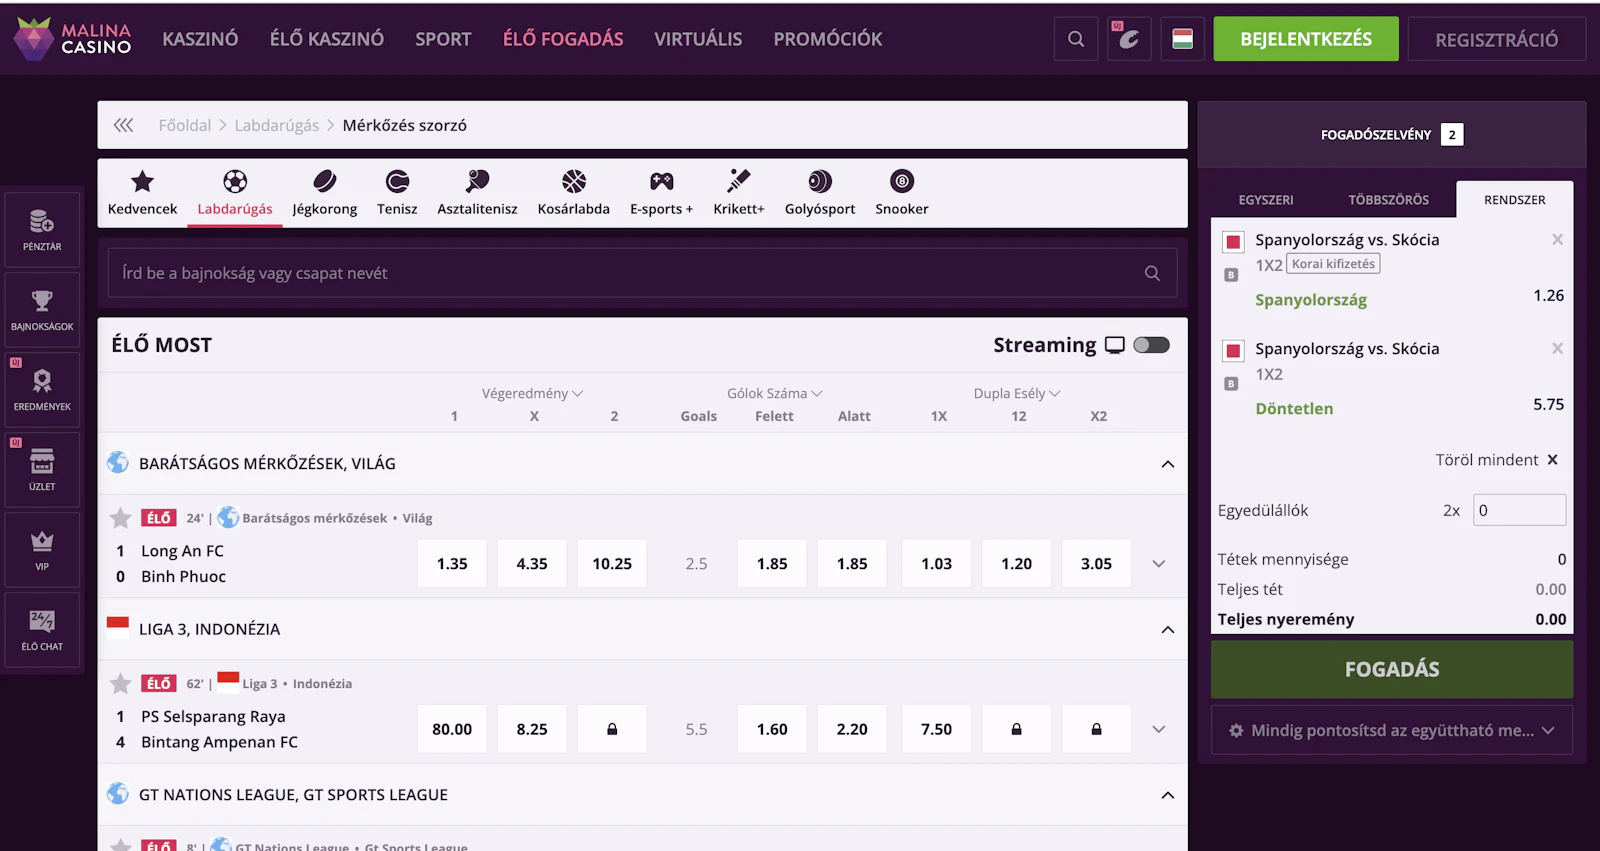Expand more markets for PS Selsparang Raya
Viewport: 1600px width, 851px height.
coord(1158,729)
